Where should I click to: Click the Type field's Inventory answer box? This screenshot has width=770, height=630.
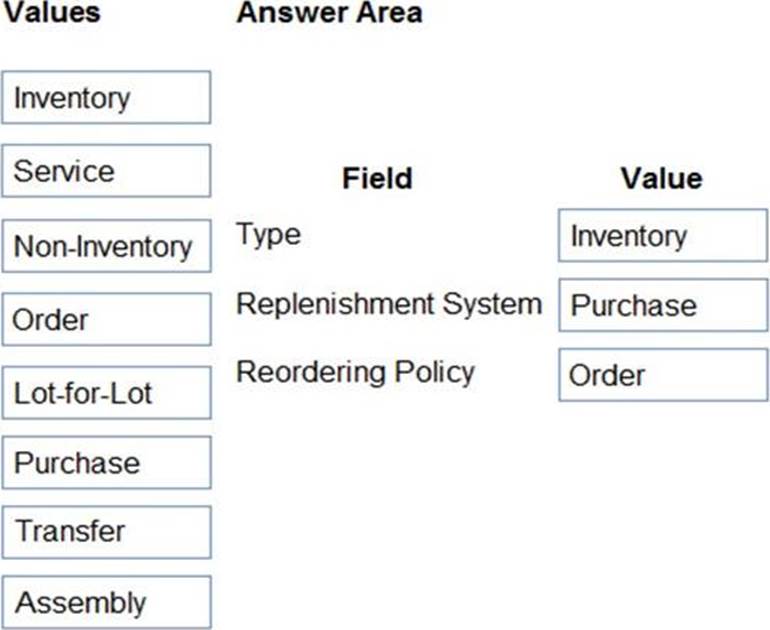(x=662, y=236)
